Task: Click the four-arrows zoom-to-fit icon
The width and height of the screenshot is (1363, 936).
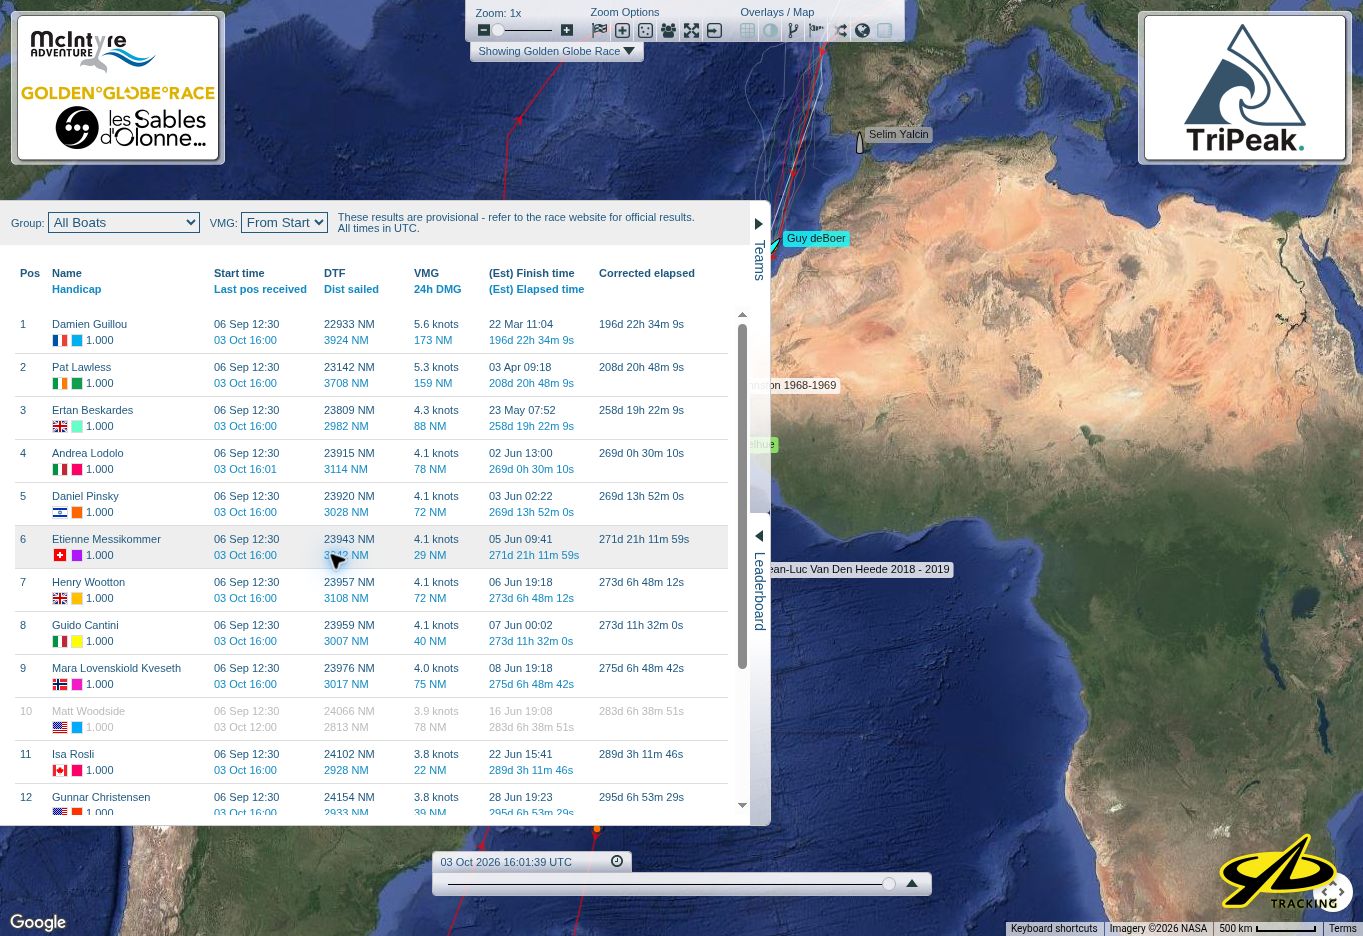Action: [691, 31]
